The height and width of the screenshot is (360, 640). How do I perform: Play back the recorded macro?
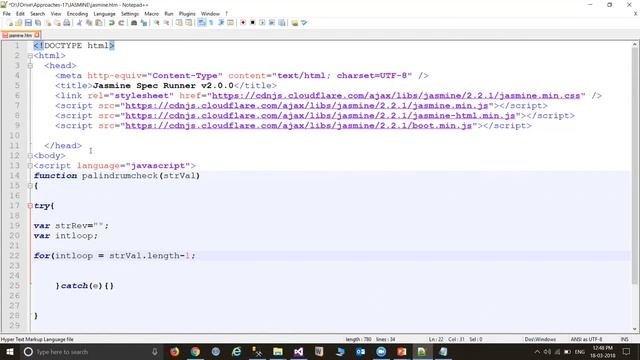point(262,23)
